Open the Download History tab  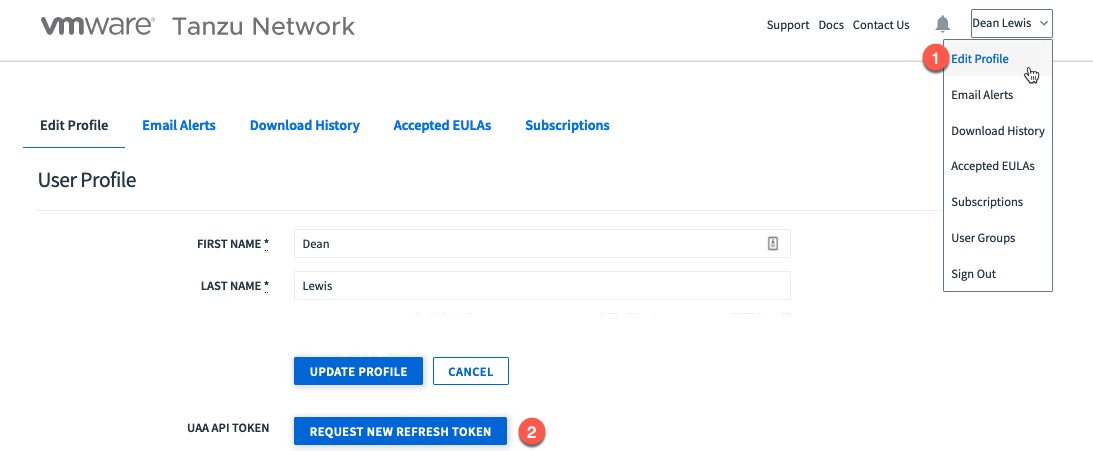(305, 125)
